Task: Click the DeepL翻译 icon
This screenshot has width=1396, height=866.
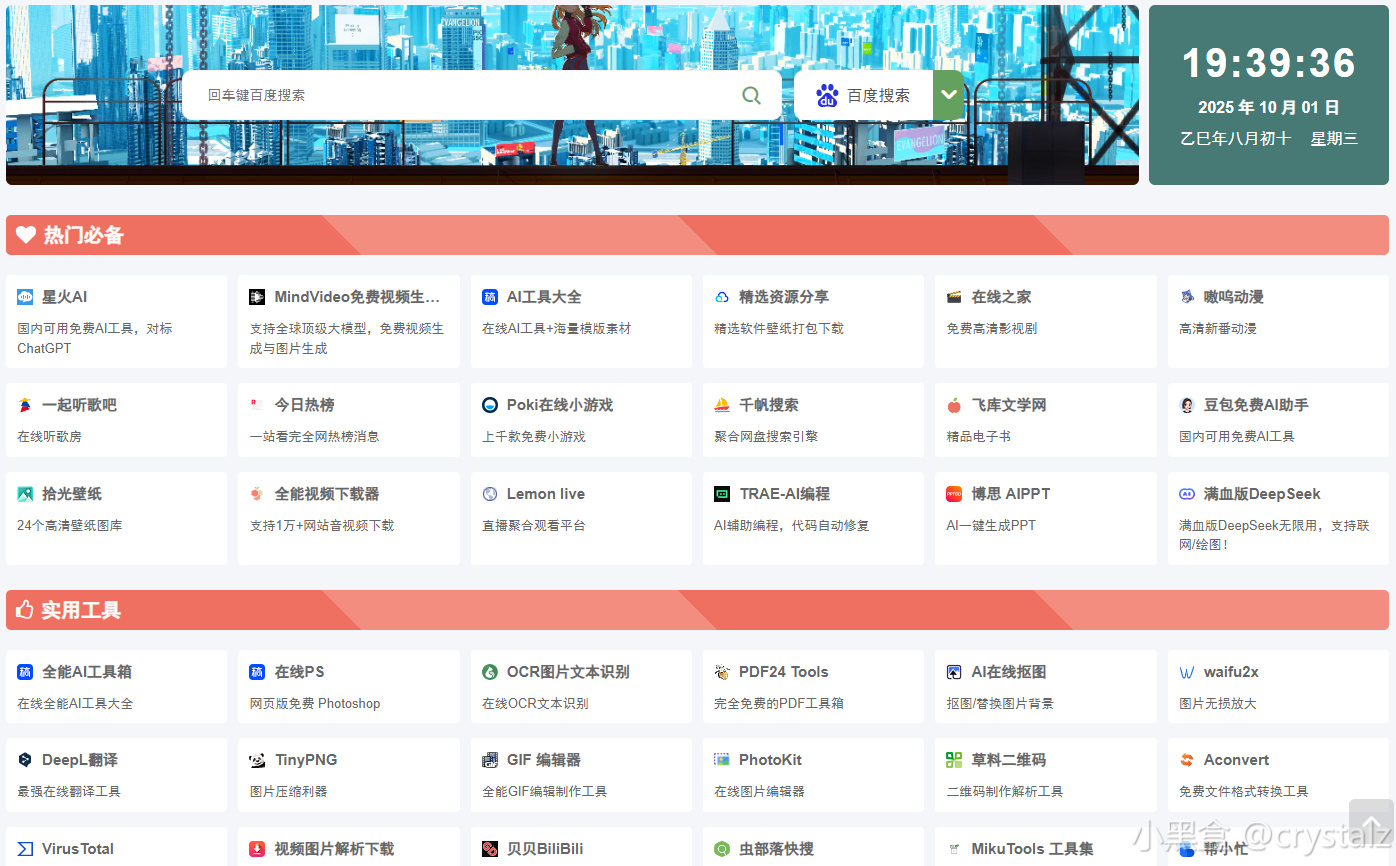Action: [25, 760]
